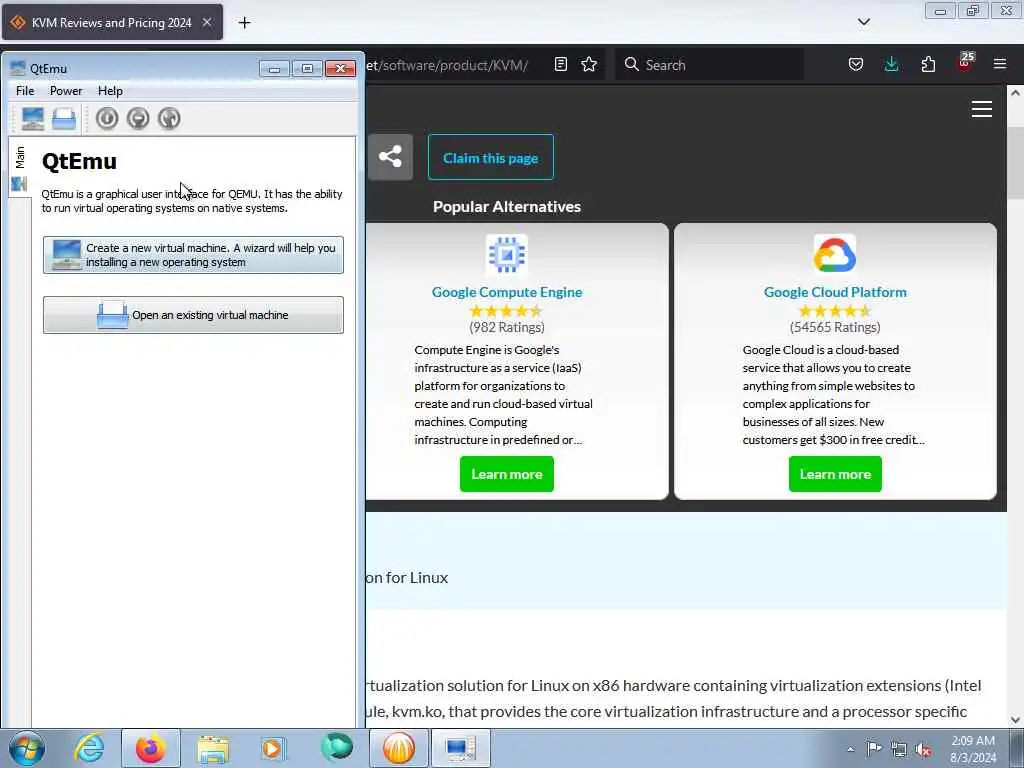
Task: Click the new virtual machine toolbar icon
Action: pyautogui.click(x=33, y=118)
